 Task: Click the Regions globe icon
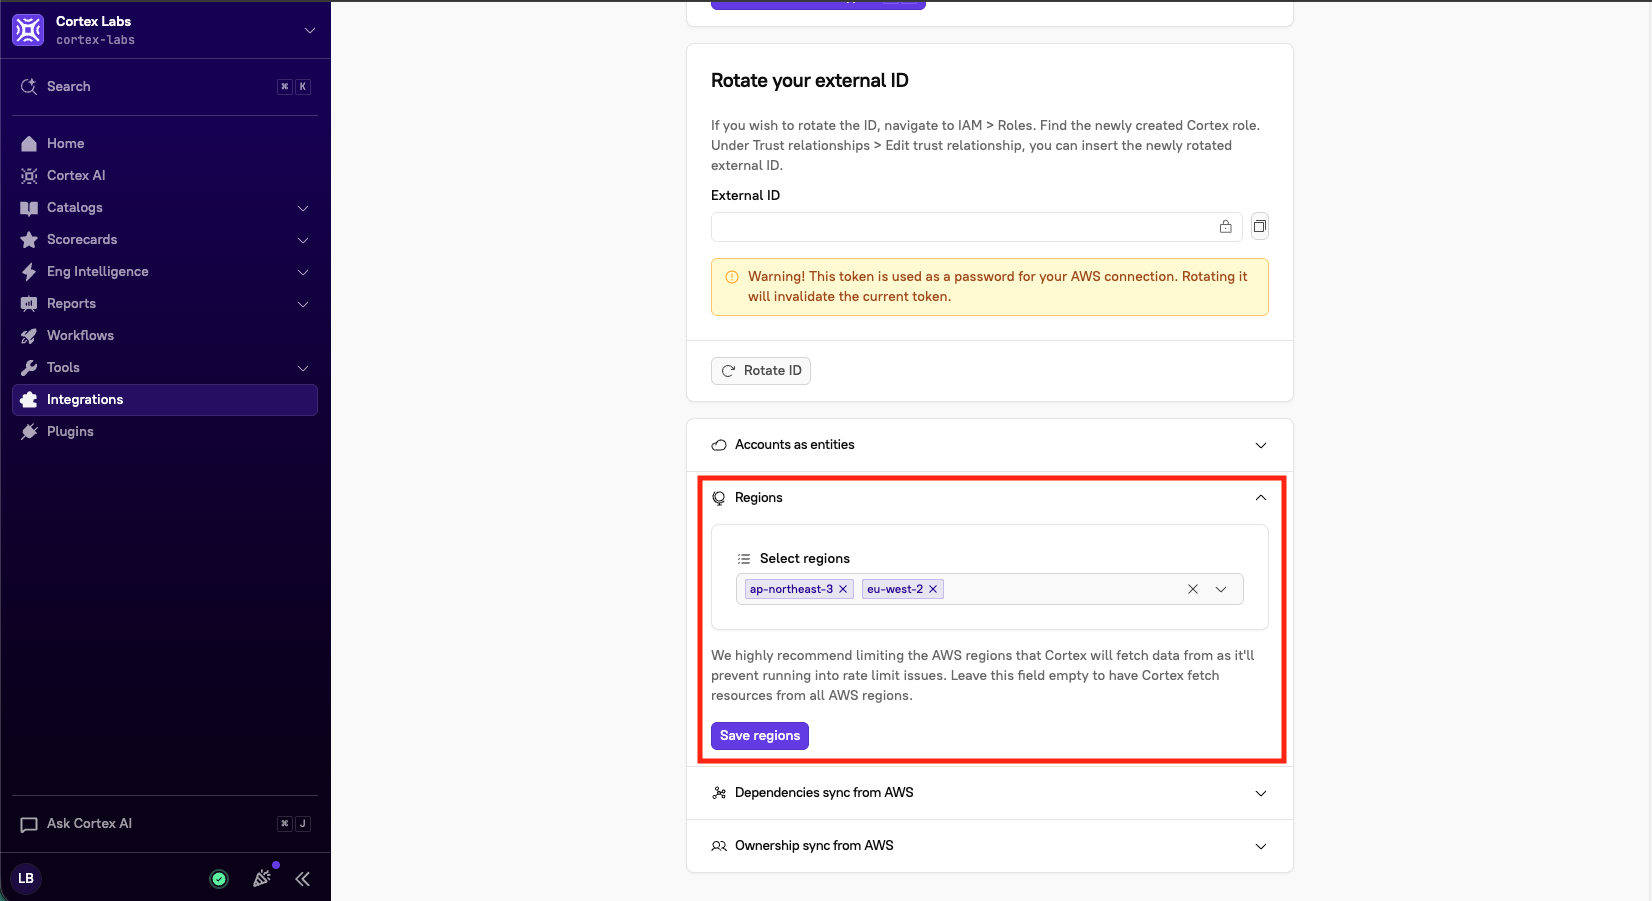point(719,498)
